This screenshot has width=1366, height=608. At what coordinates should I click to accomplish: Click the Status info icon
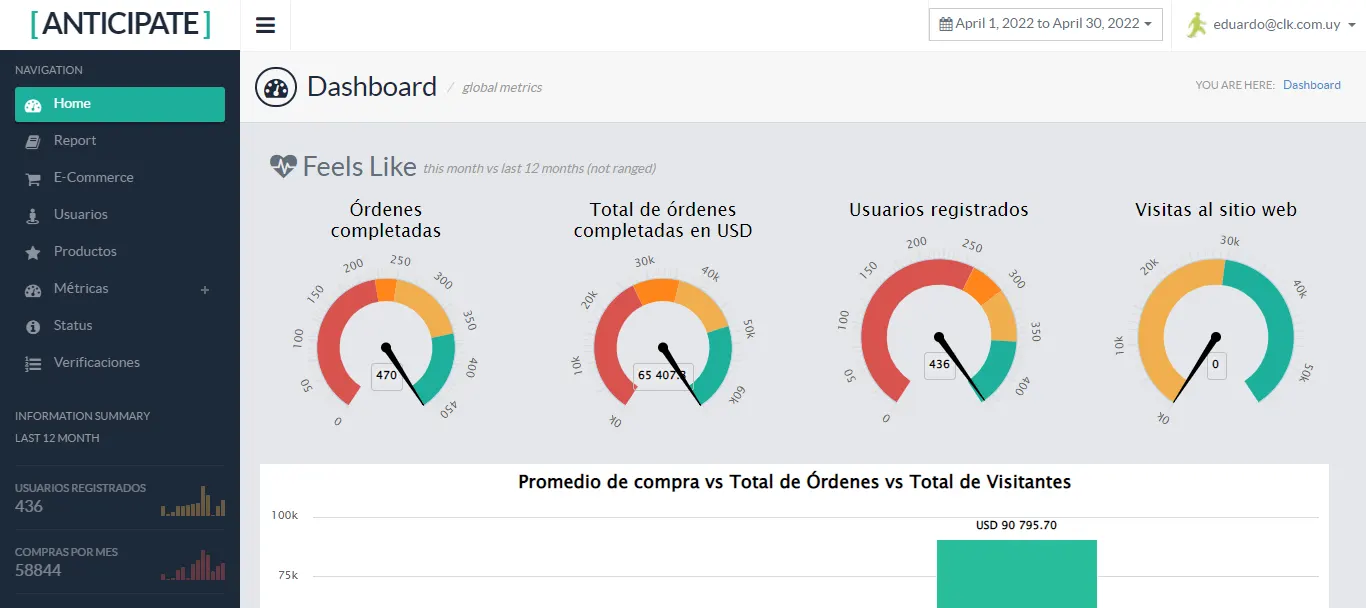pyautogui.click(x=33, y=326)
